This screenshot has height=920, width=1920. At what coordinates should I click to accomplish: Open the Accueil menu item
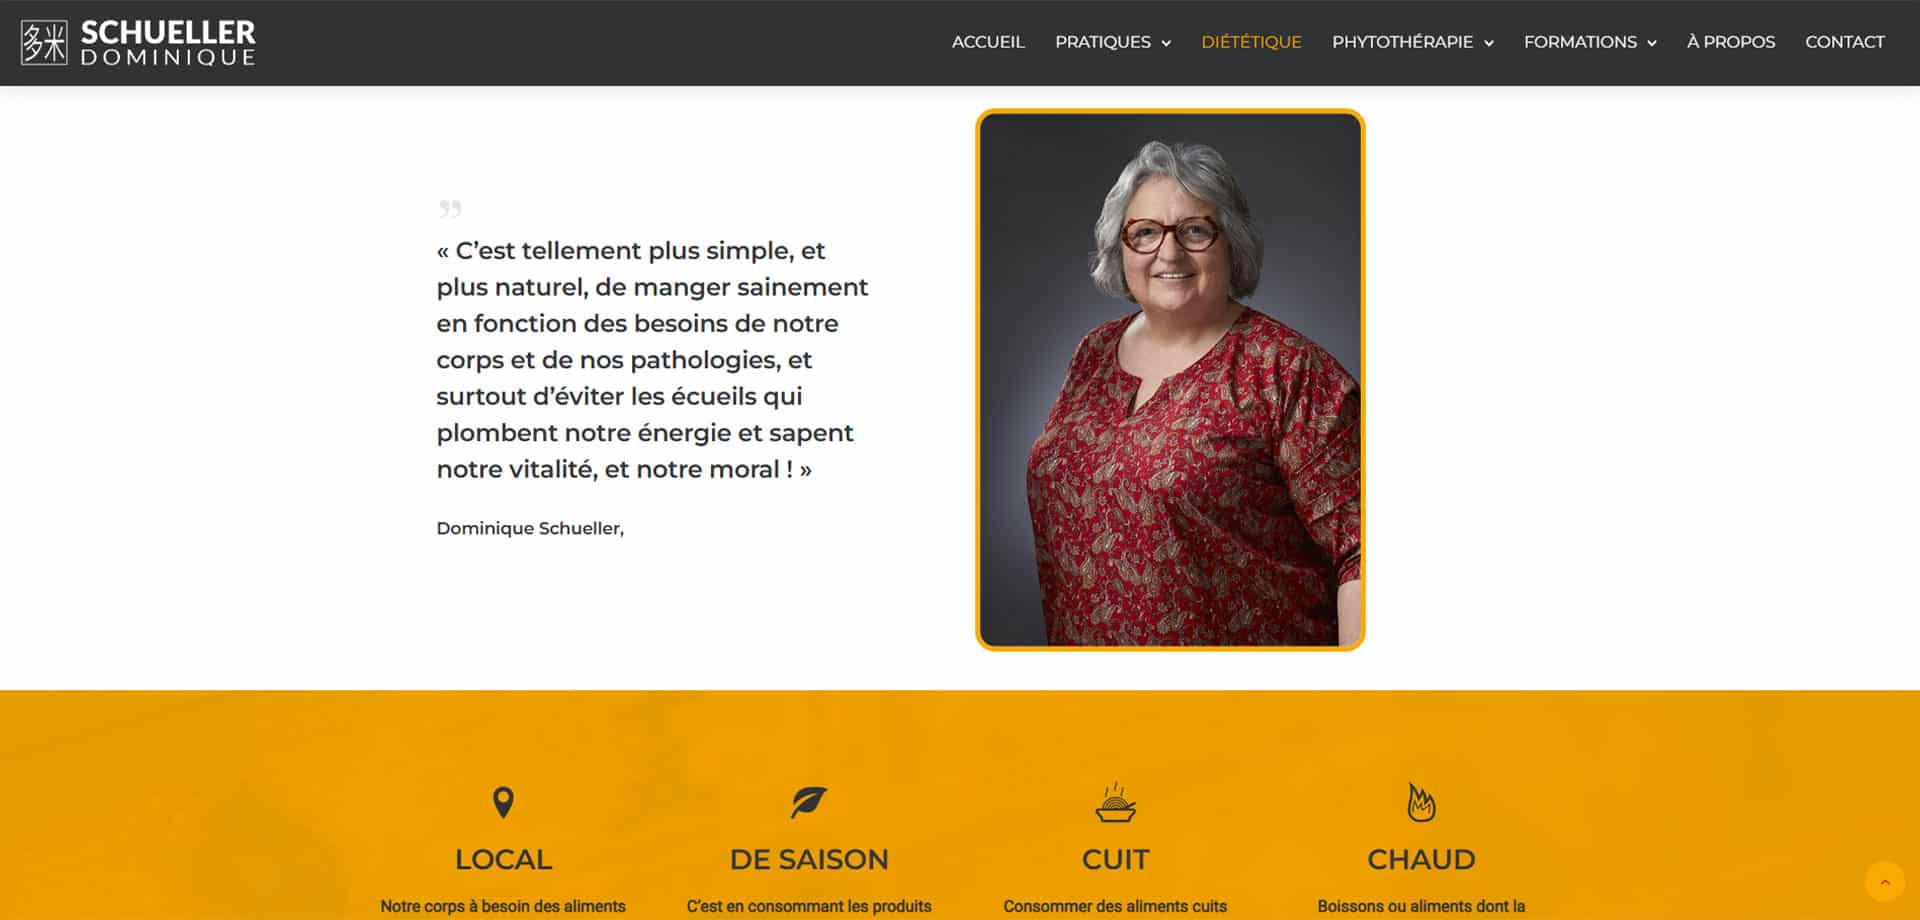pyautogui.click(x=988, y=42)
